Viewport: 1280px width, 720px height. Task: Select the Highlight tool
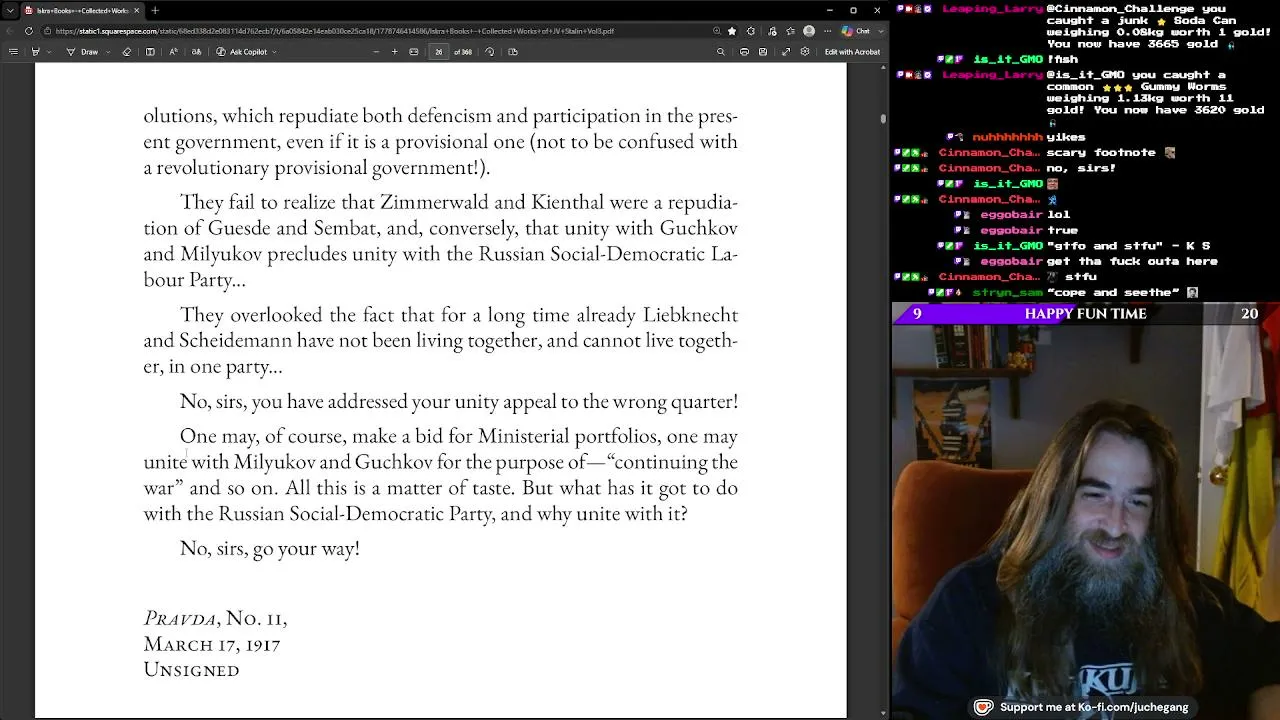(35, 52)
